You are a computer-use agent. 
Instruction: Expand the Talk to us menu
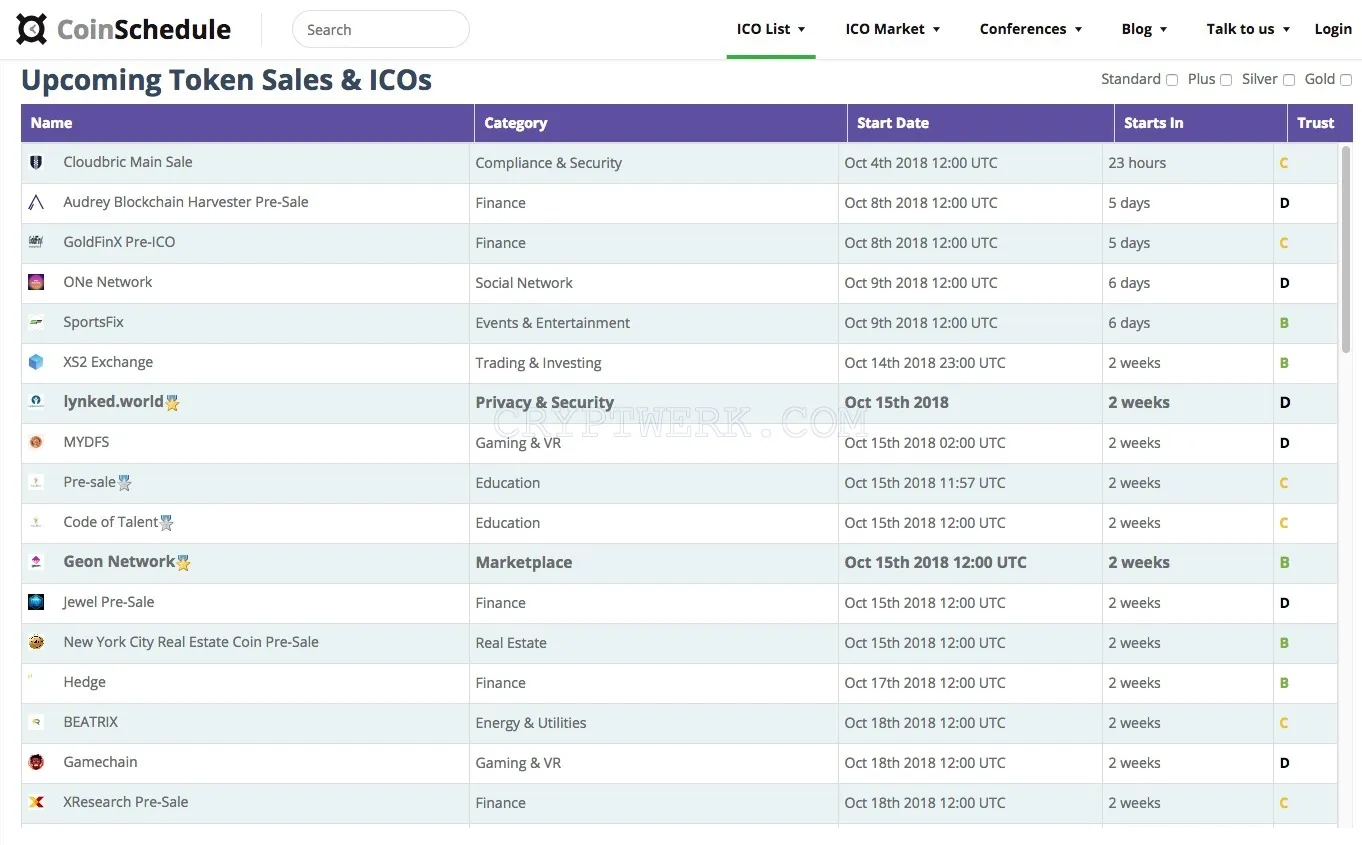(1248, 29)
